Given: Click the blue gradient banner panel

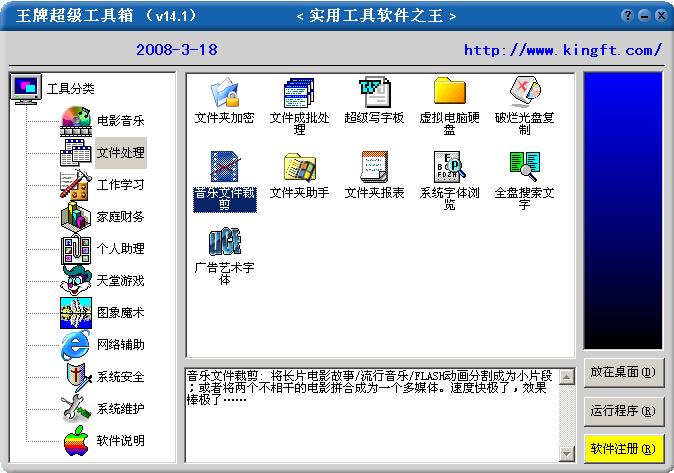Looking at the screenshot, I should pos(623,211).
